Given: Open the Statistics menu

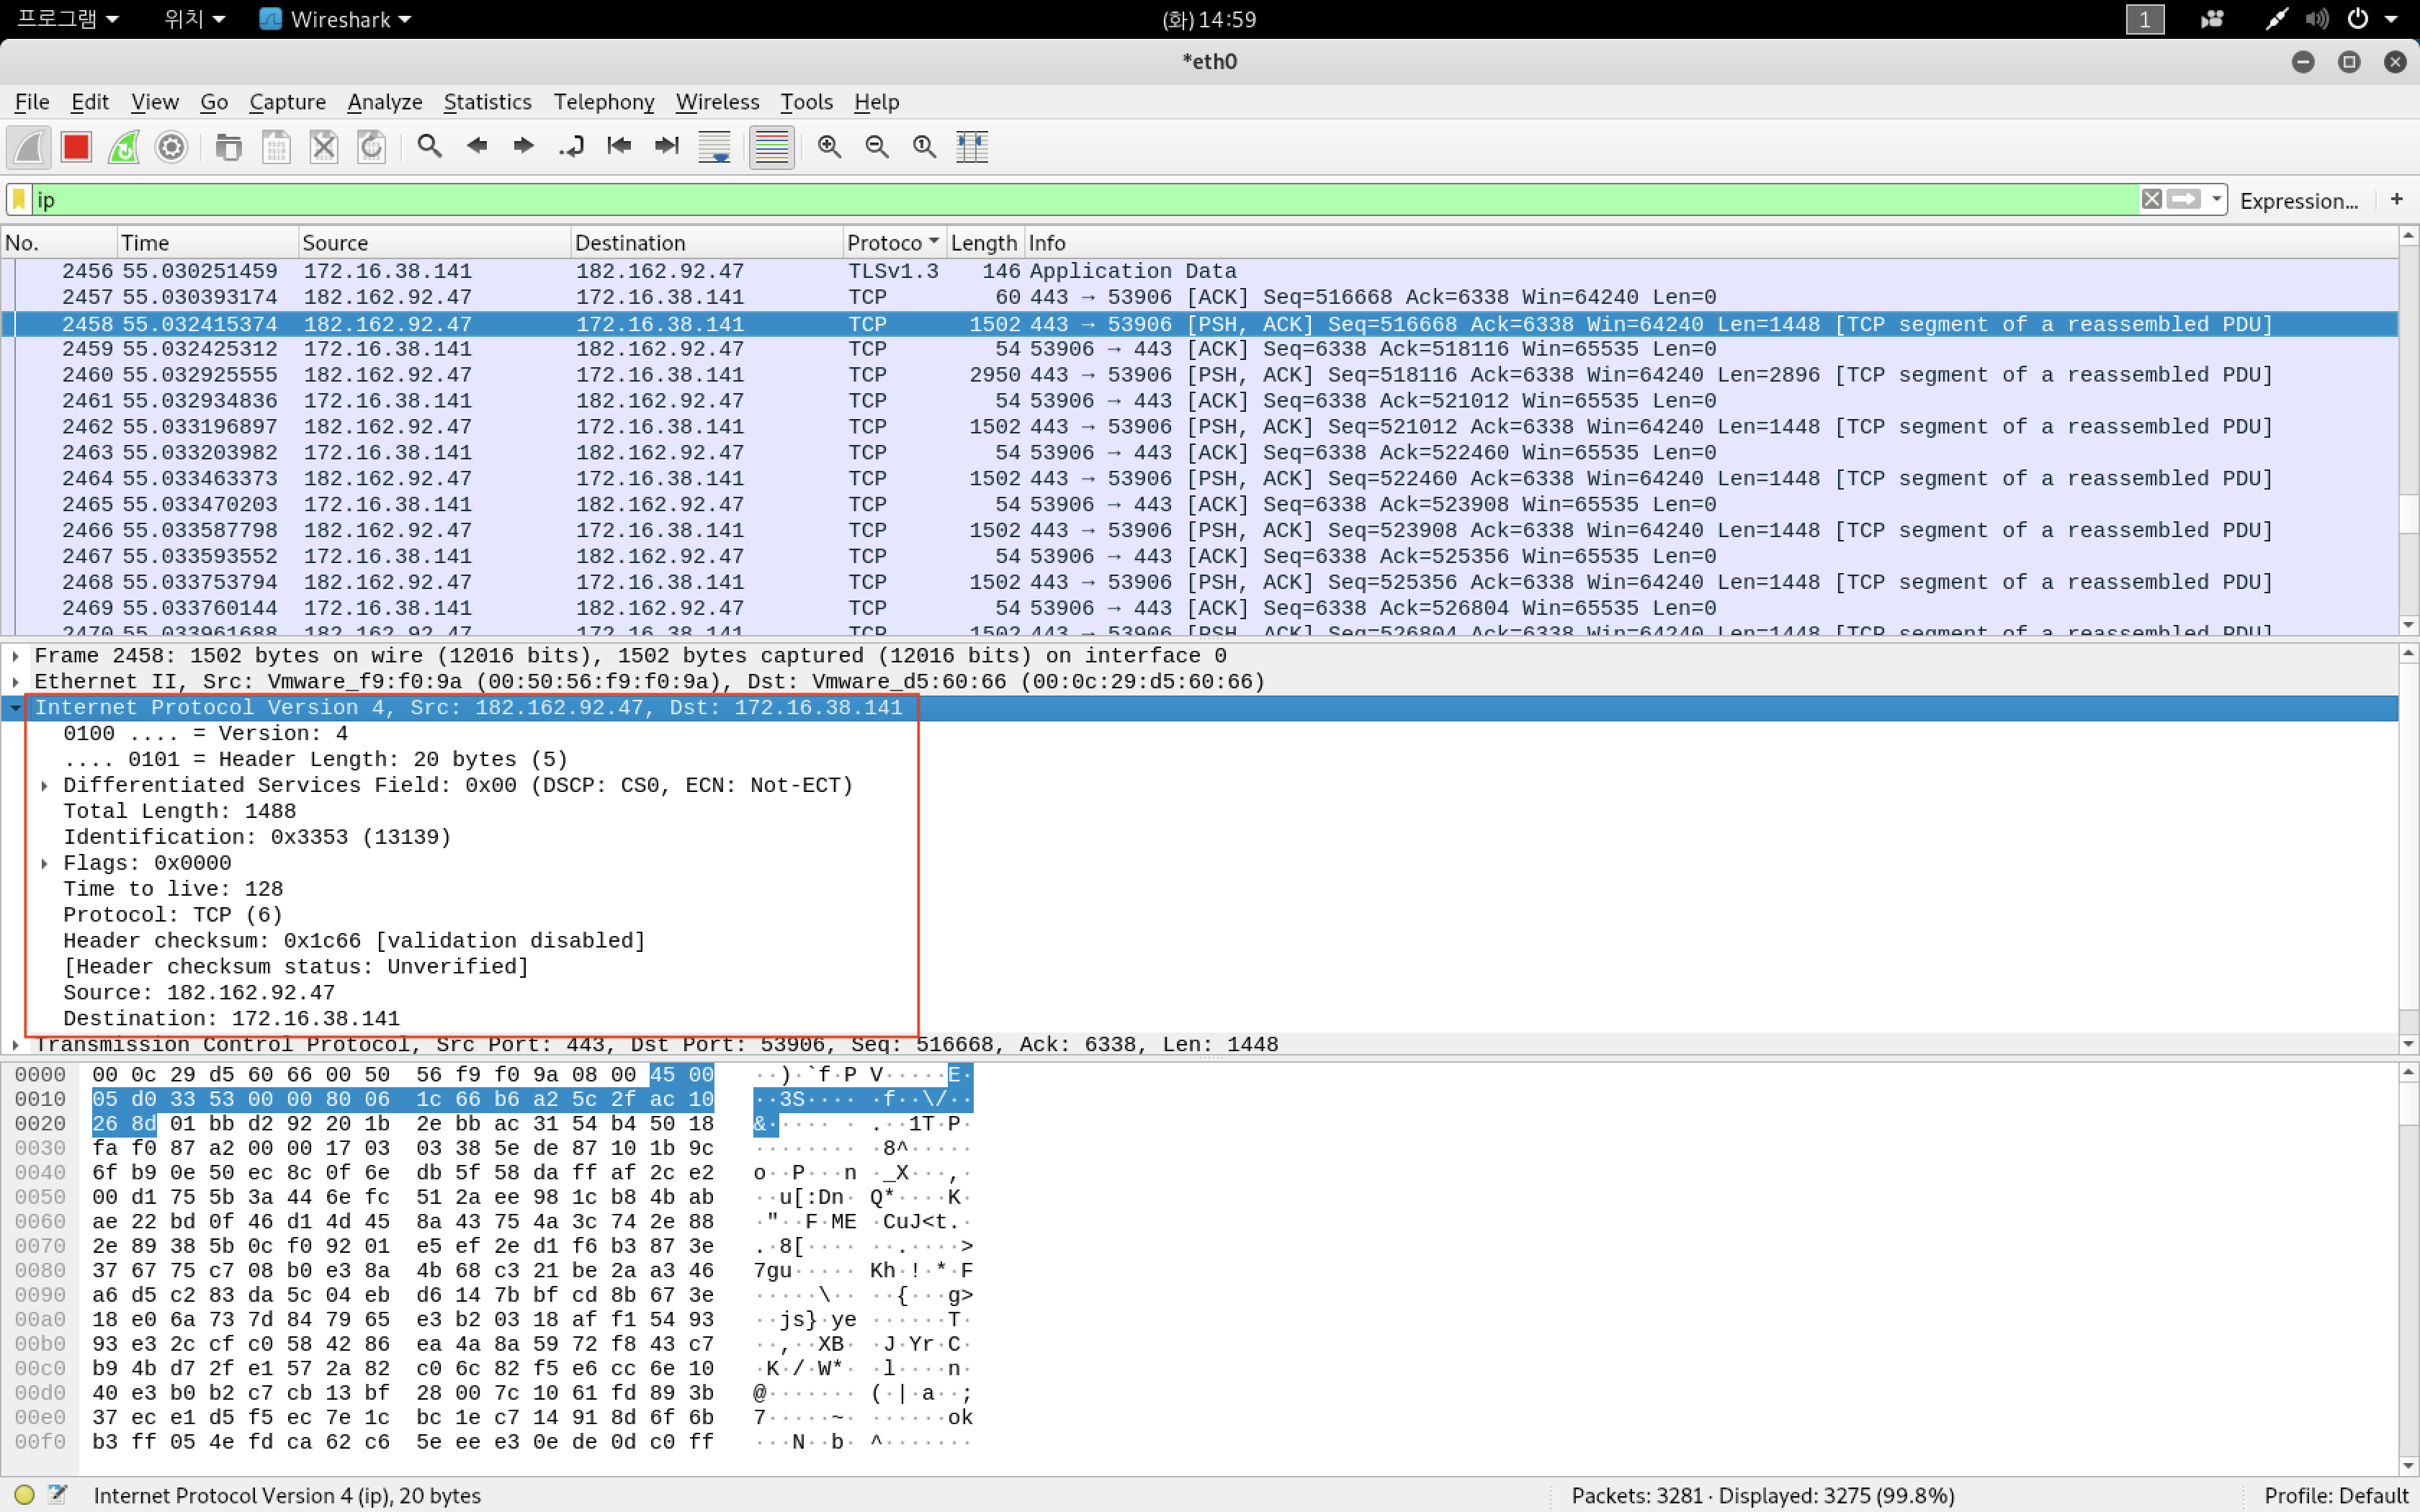Looking at the screenshot, I should [x=487, y=102].
